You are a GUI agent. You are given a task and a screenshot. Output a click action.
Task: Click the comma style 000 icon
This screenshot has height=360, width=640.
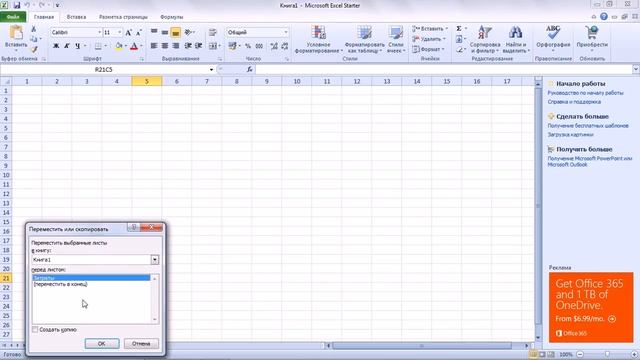259,46
